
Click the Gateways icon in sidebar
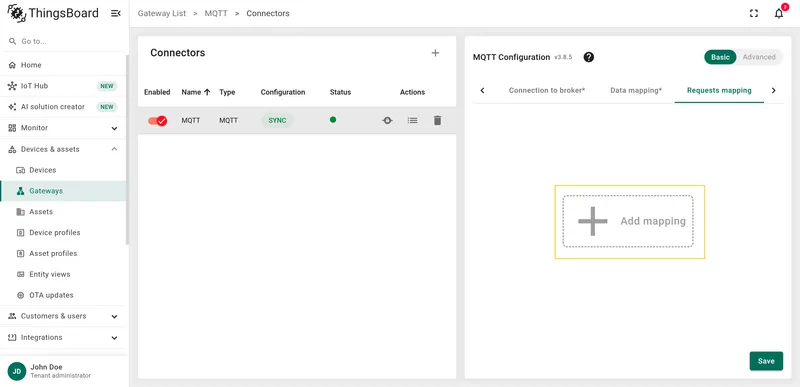[21, 191]
